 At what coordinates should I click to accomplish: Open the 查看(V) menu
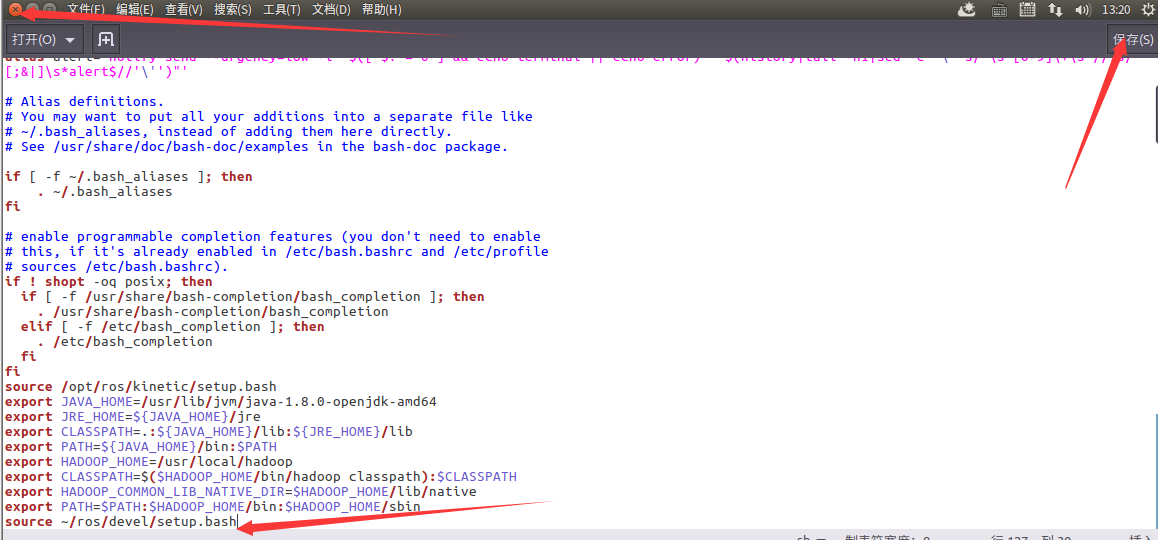(x=184, y=10)
